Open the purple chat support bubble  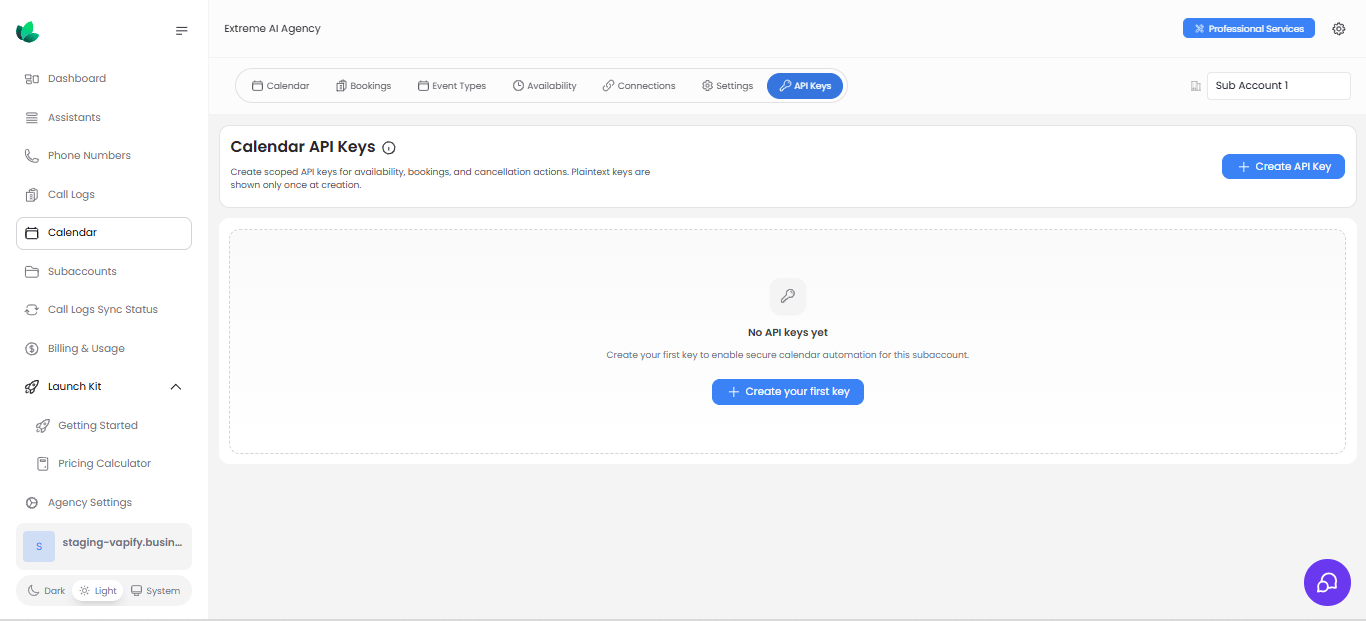[x=1327, y=582]
